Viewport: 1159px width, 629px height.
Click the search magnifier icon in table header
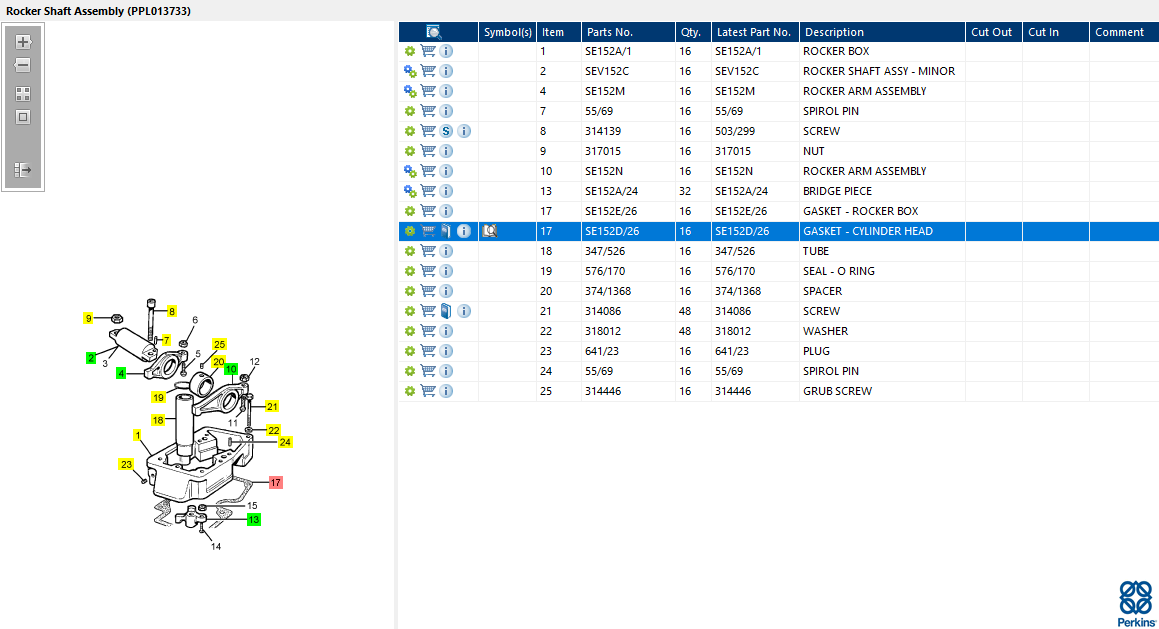(434, 32)
